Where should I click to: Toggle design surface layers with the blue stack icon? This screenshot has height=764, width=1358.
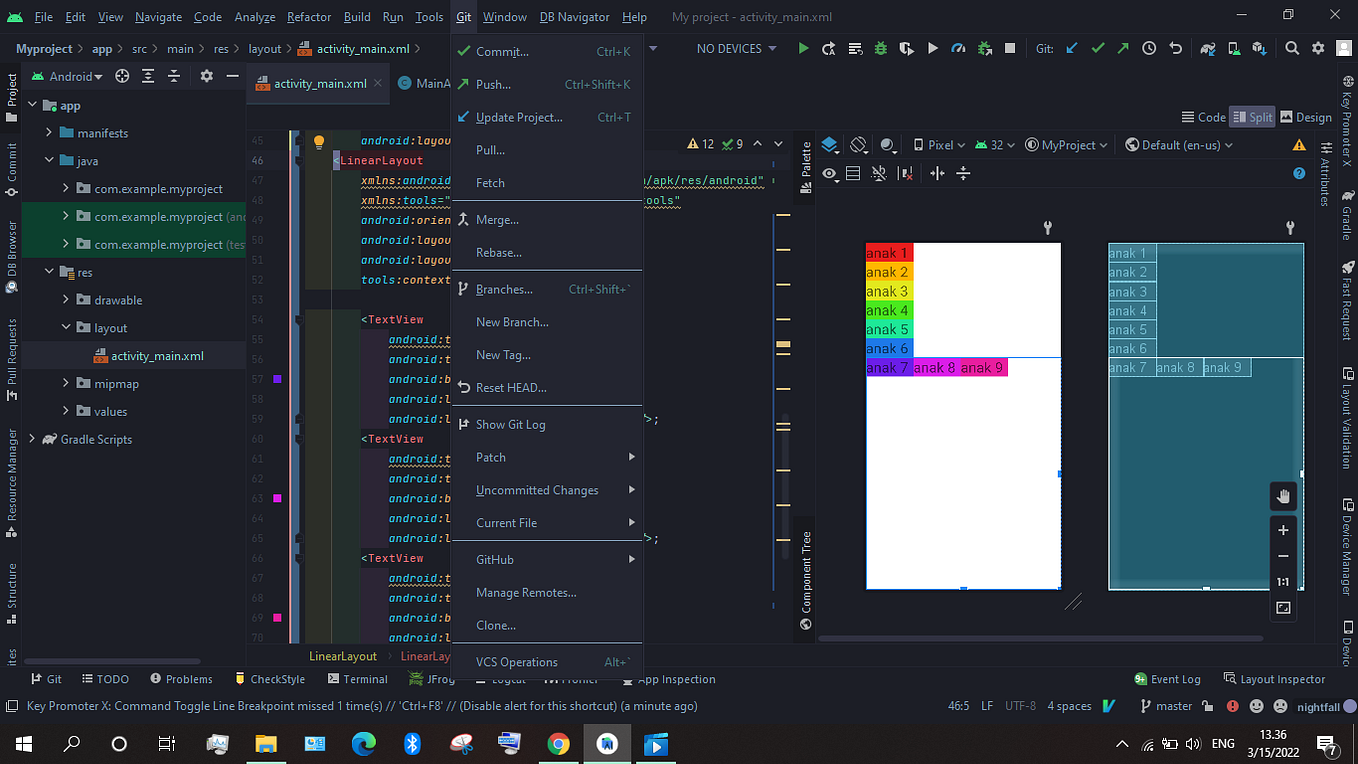coord(829,144)
